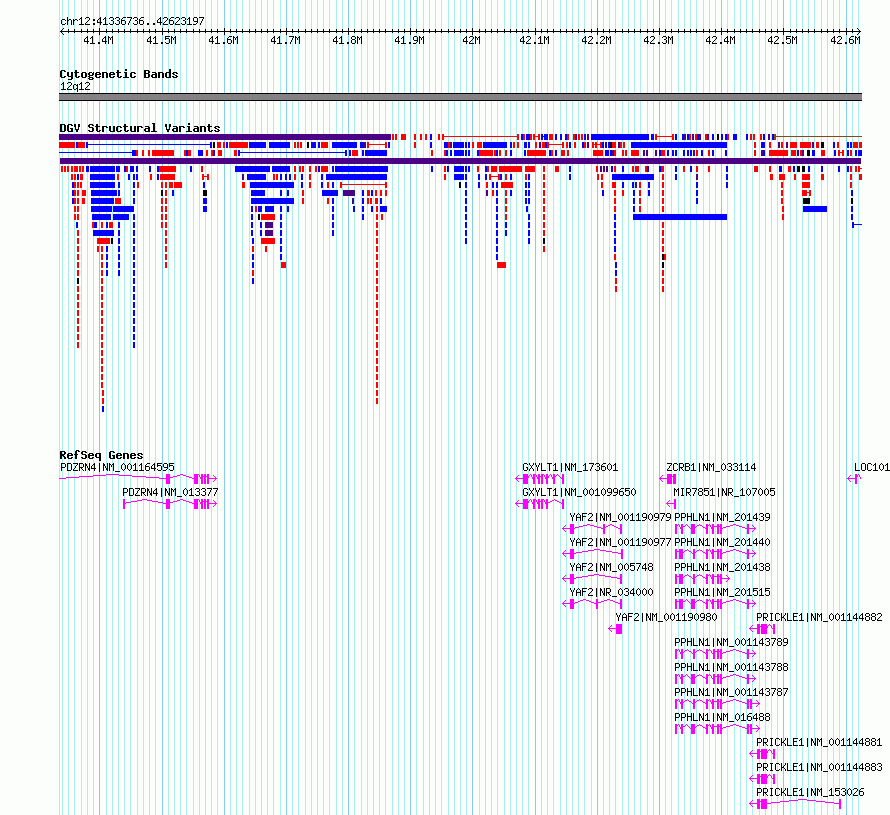Click the 41.7M ruler tick label
This screenshot has width=890, height=815.
click(285, 40)
